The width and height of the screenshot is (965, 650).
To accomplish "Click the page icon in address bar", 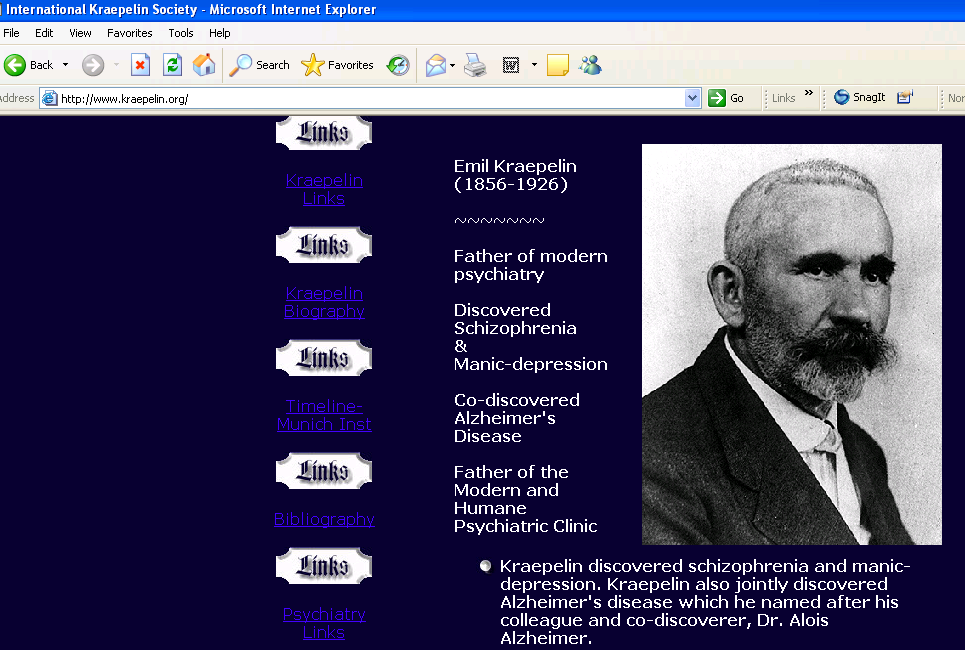I will tap(50, 98).
